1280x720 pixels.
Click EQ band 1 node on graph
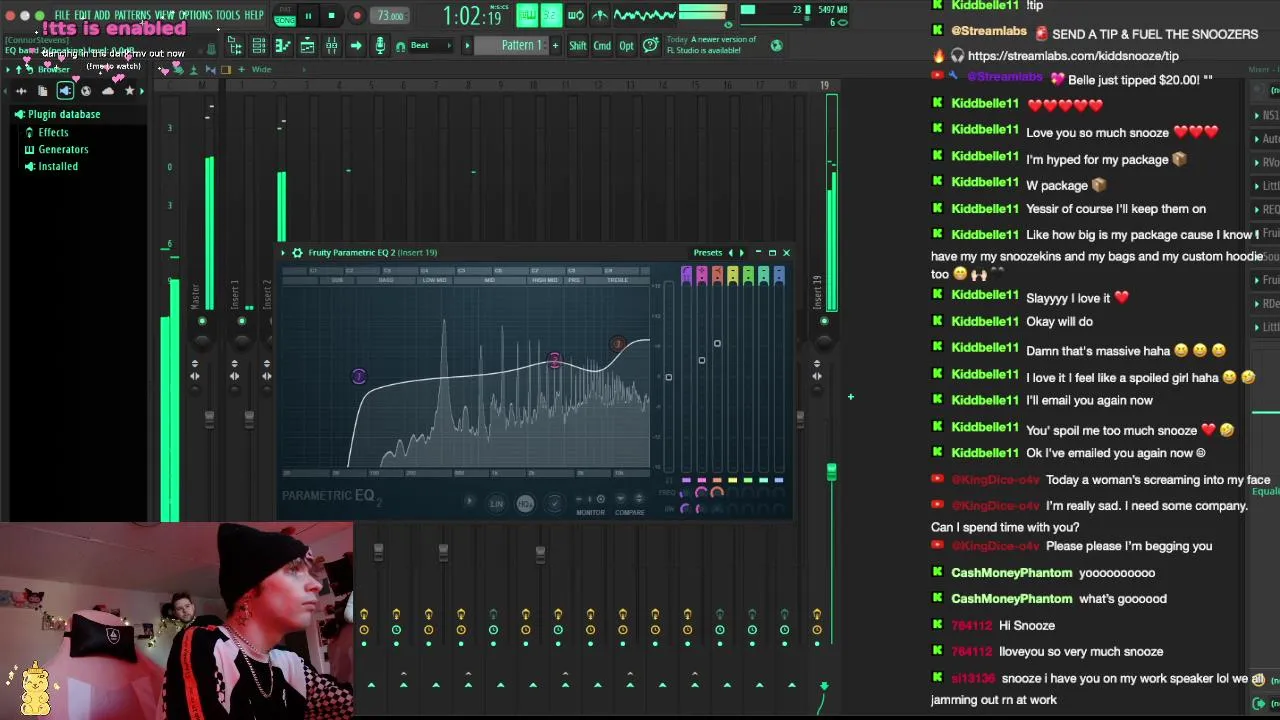359,377
